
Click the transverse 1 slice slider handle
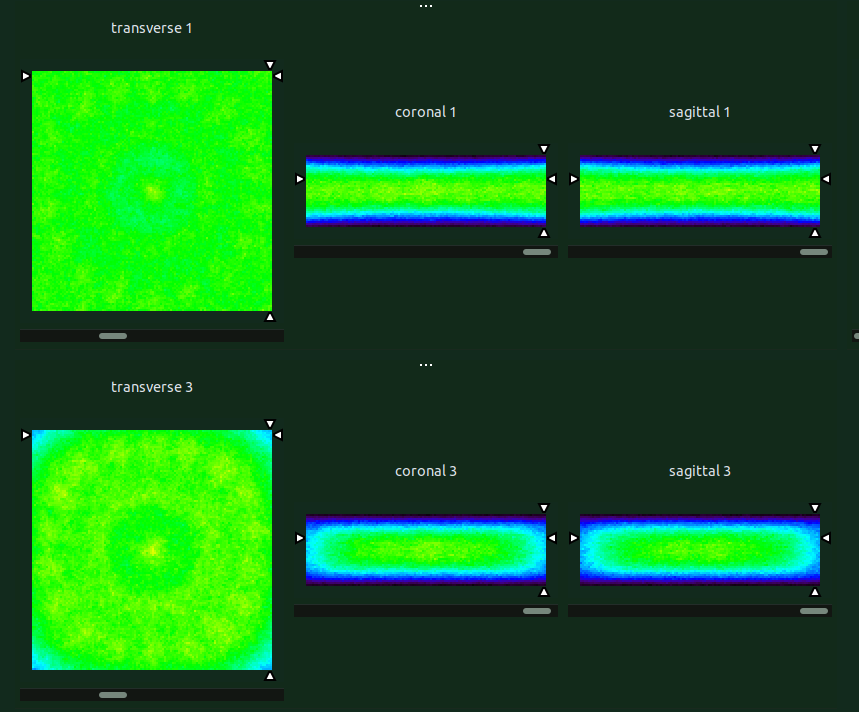click(x=113, y=336)
